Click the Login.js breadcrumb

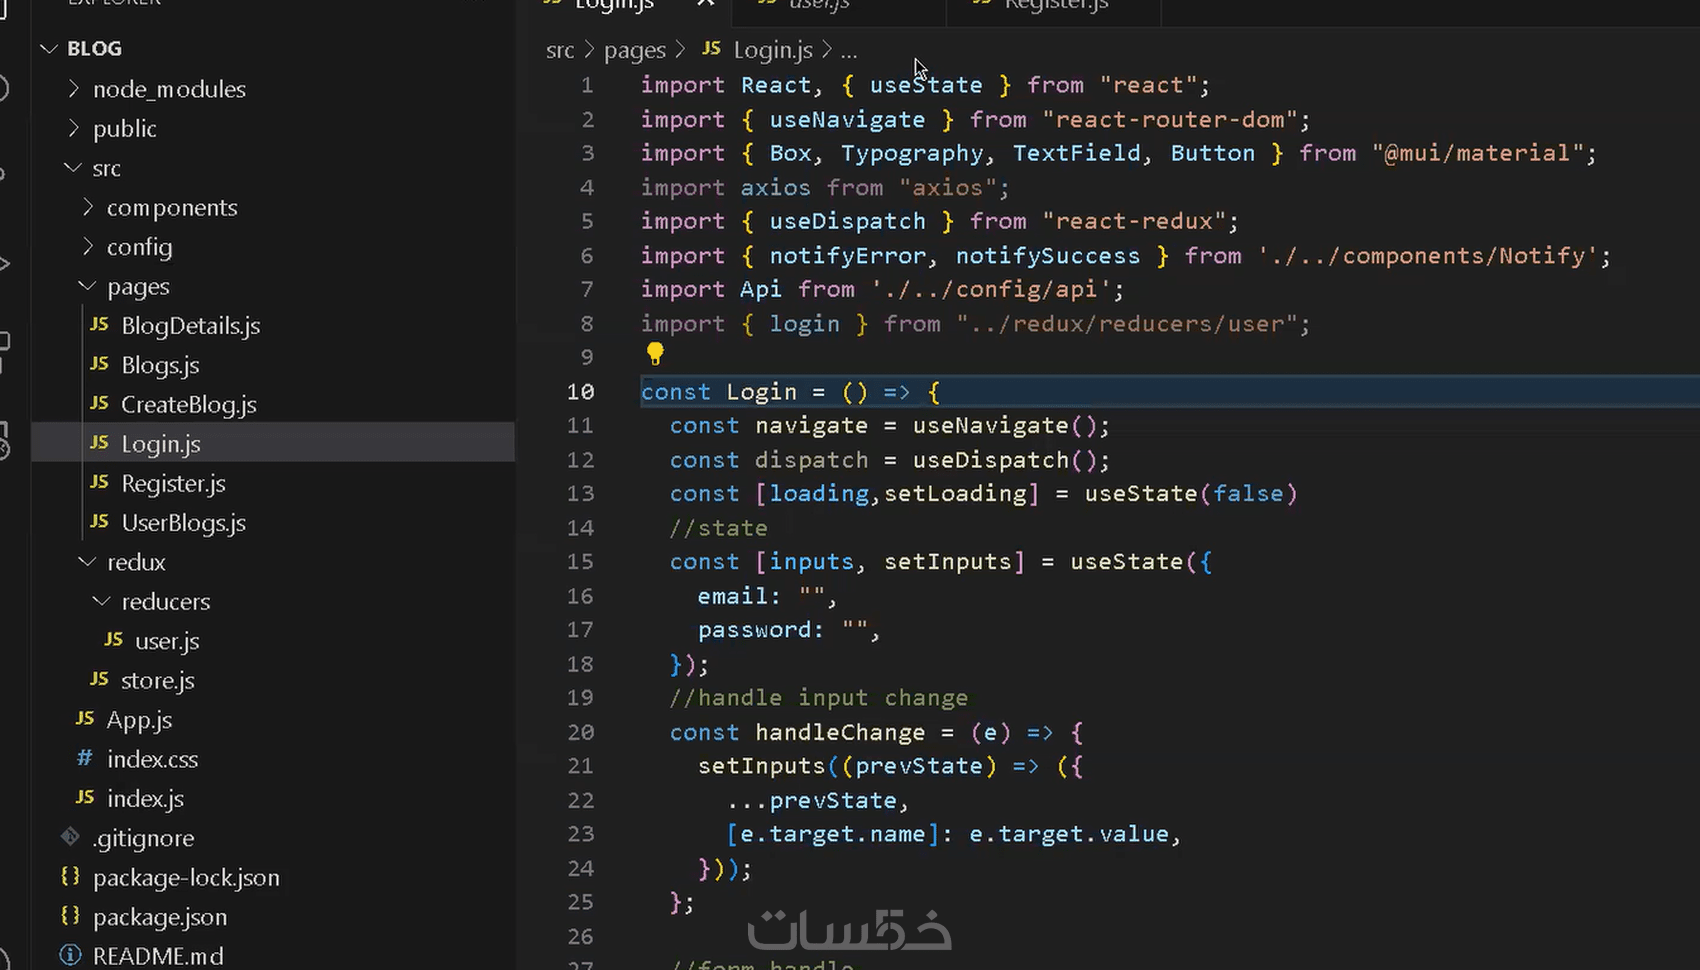(x=773, y=50)
